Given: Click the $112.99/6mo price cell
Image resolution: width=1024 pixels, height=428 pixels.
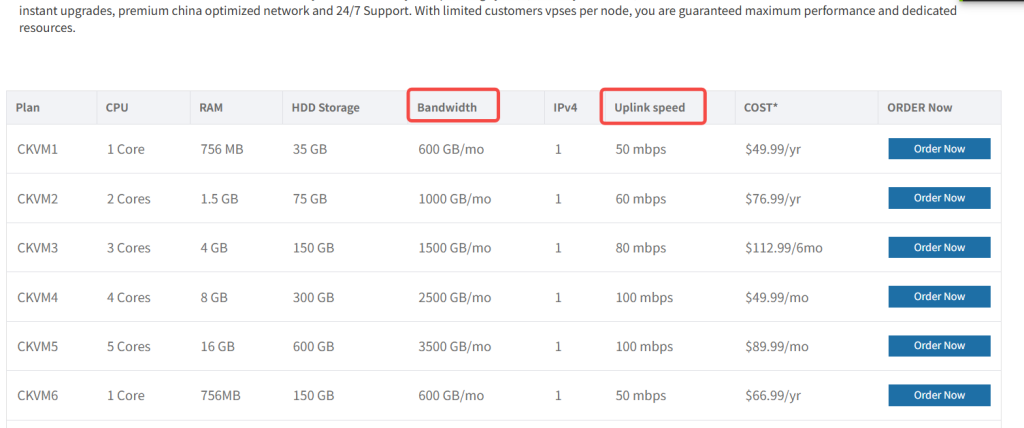Looking at the screenshot, I should [783, 248].
